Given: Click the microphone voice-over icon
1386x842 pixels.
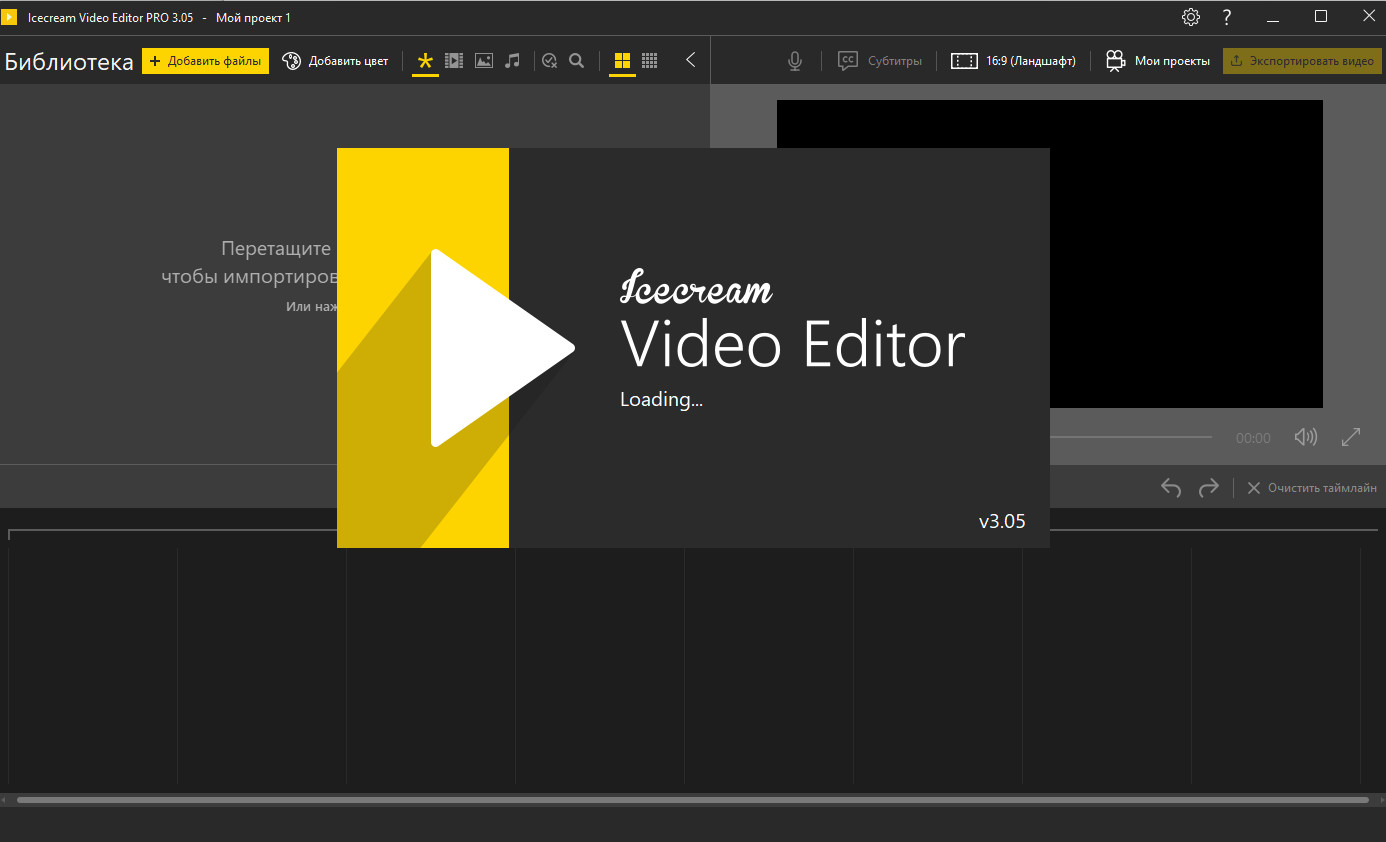Looking at the screenshot, I should (795, 61).
